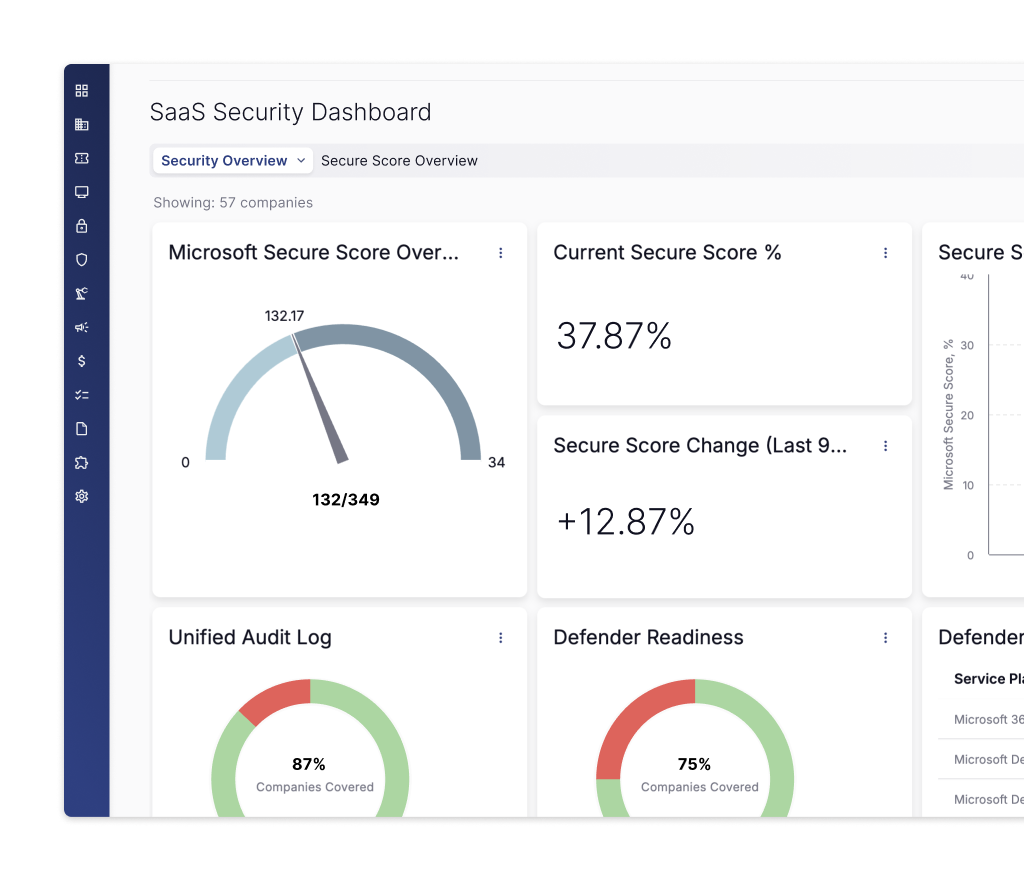Open the padlock icon in sidebar
The image size is (1024, 881).
tap(82, 226)
